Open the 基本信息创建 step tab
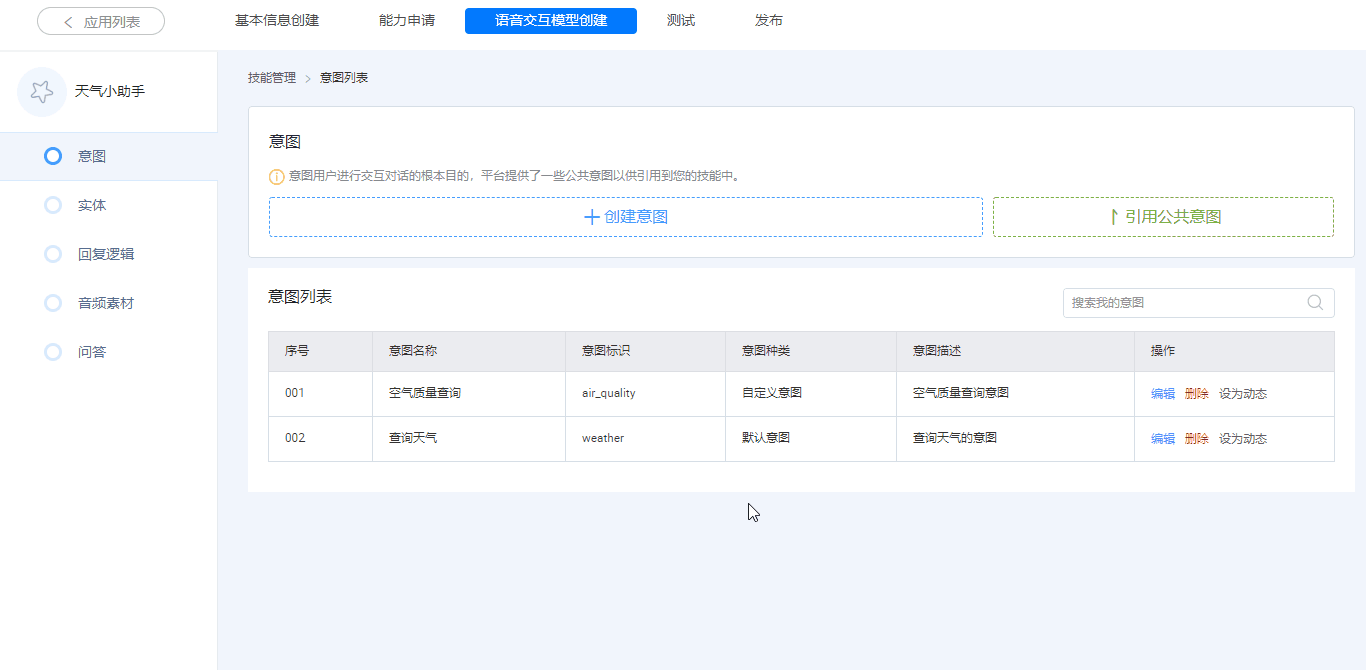 pyautogui.click(x=277, y=20)
